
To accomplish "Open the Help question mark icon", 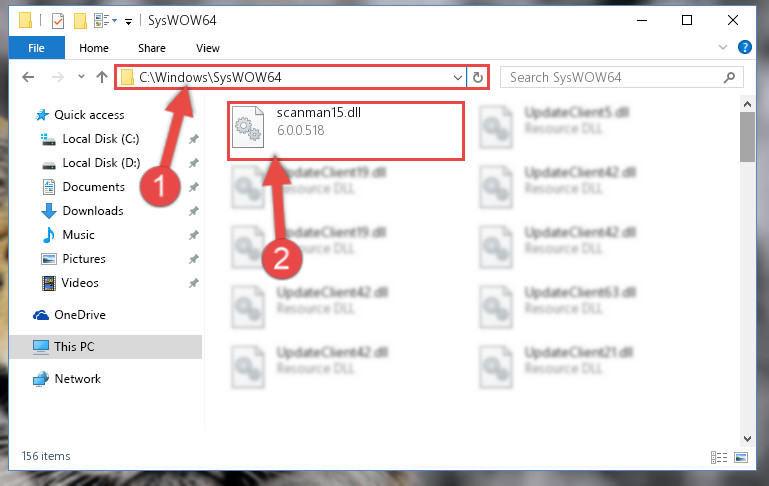I will point(744,48).
